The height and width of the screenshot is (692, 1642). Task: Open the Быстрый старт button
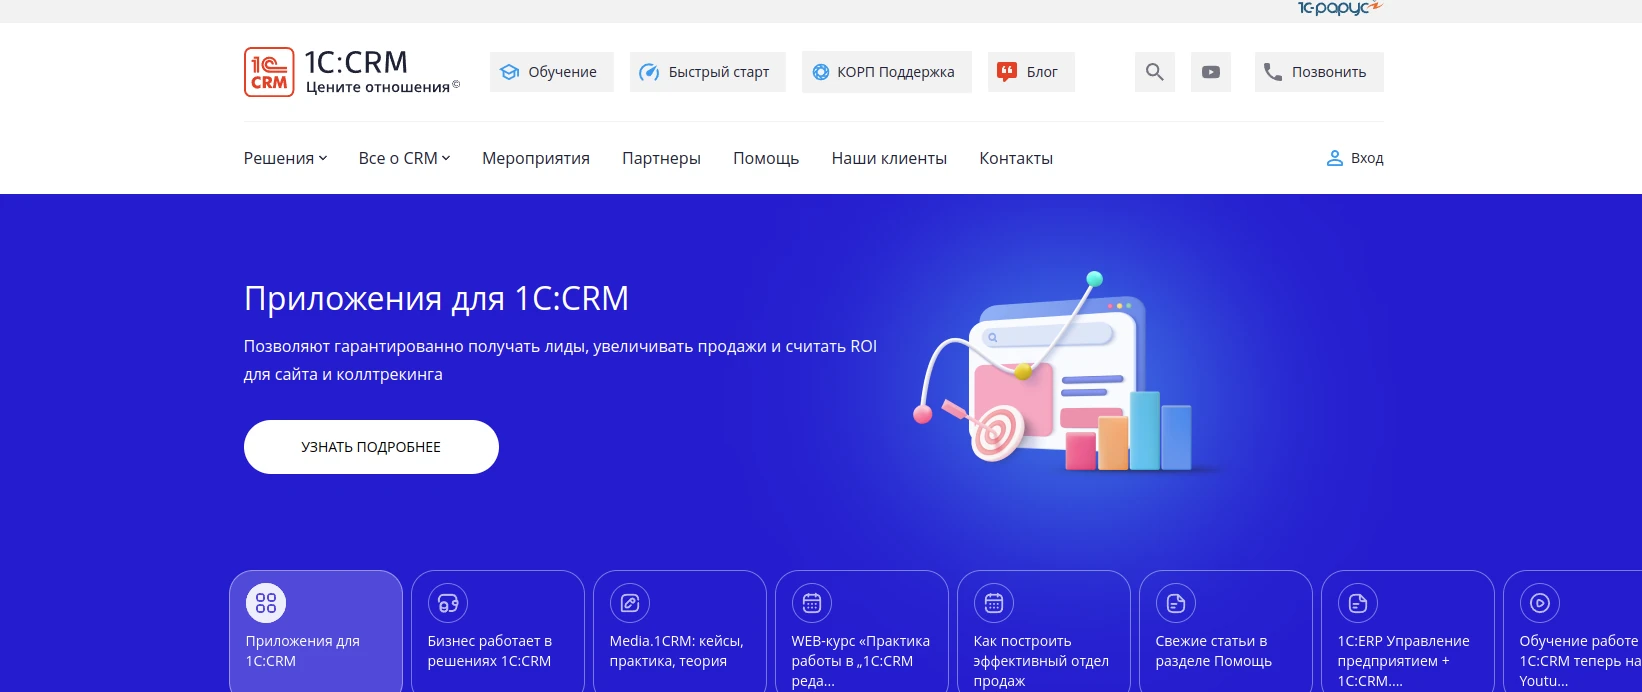[708, 72]
